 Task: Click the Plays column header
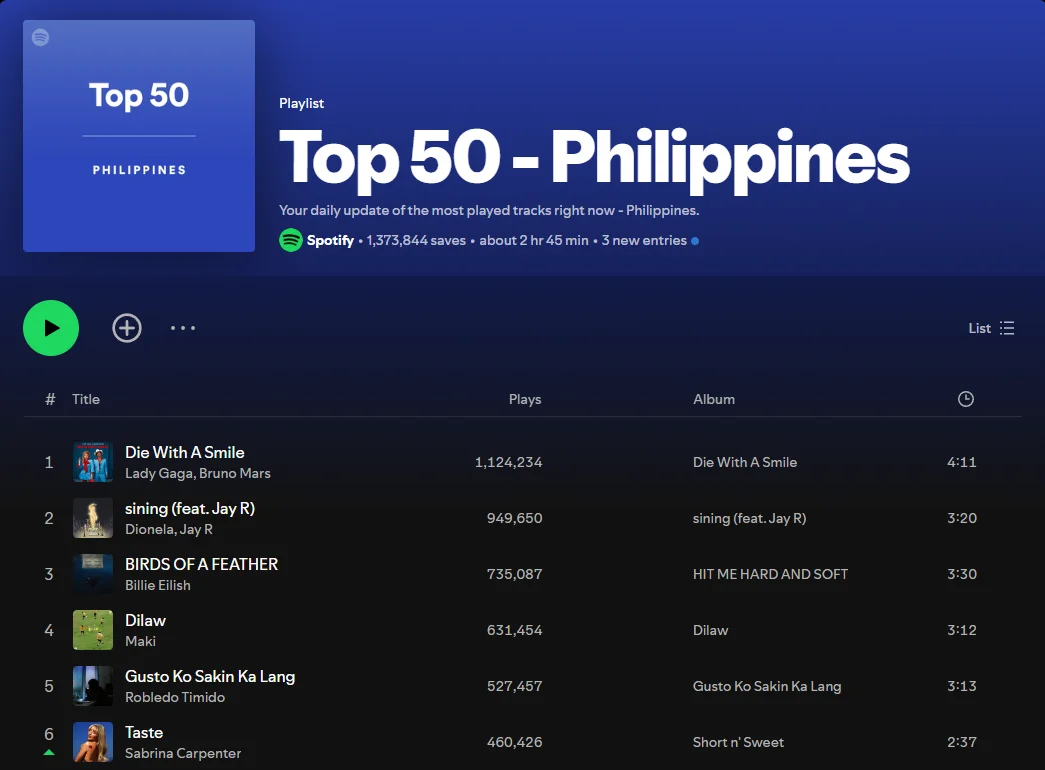coord(525,399)
